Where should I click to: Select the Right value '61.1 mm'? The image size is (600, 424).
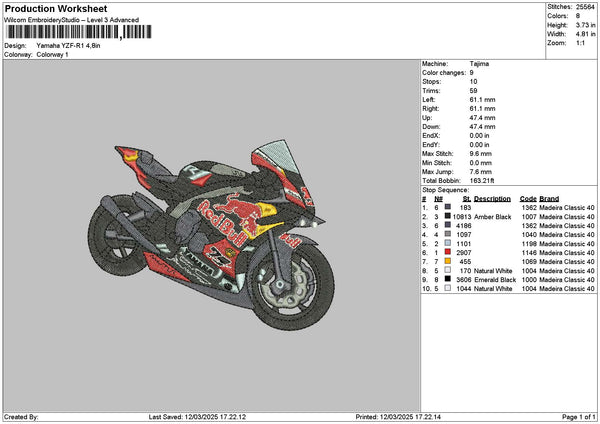coord(483,109)
